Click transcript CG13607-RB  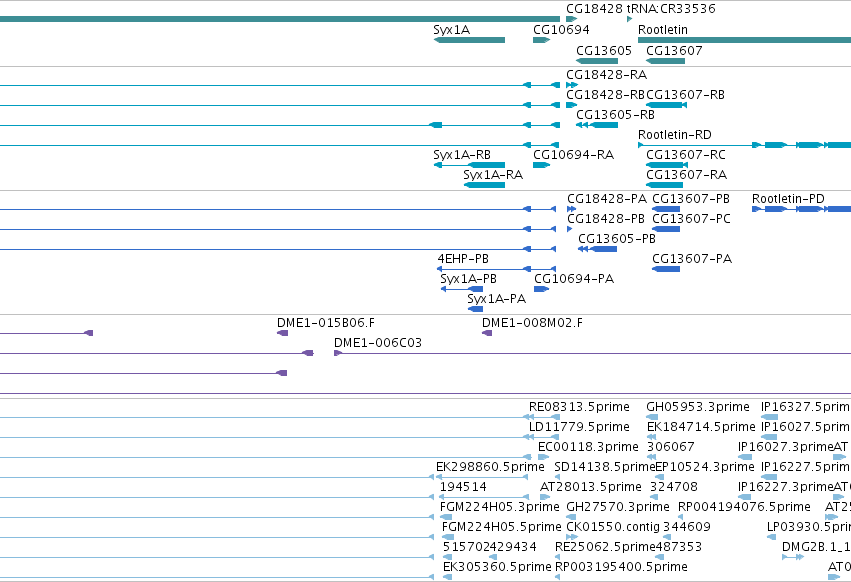coord(685,94)
